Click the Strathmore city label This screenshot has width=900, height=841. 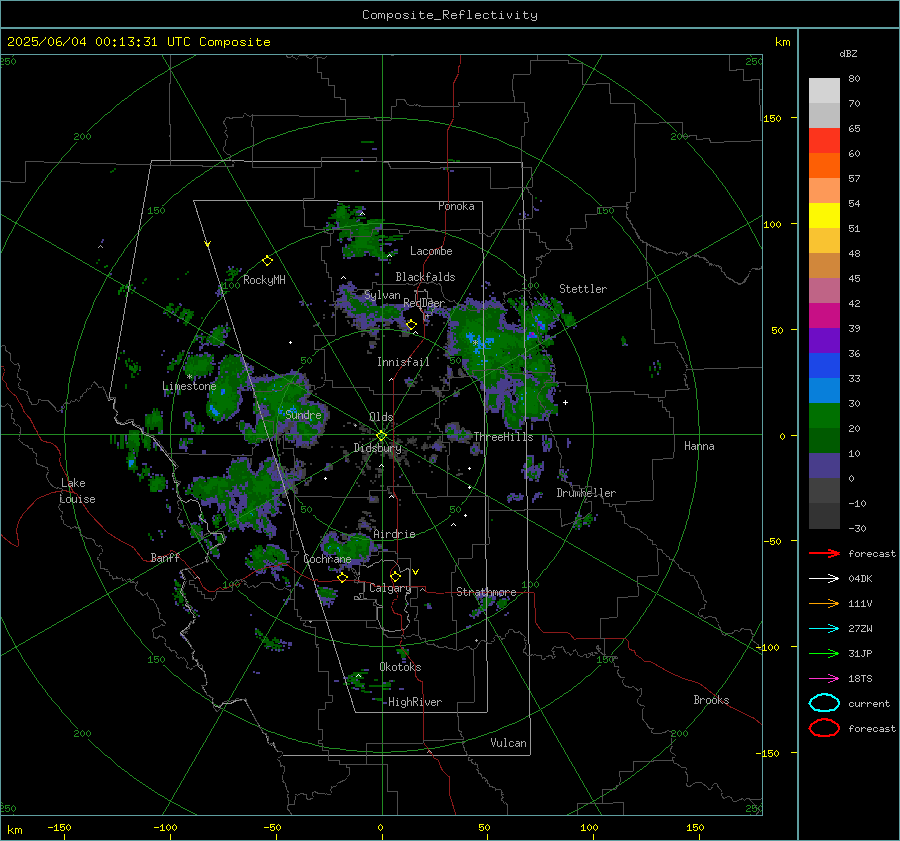pos(486,592)
